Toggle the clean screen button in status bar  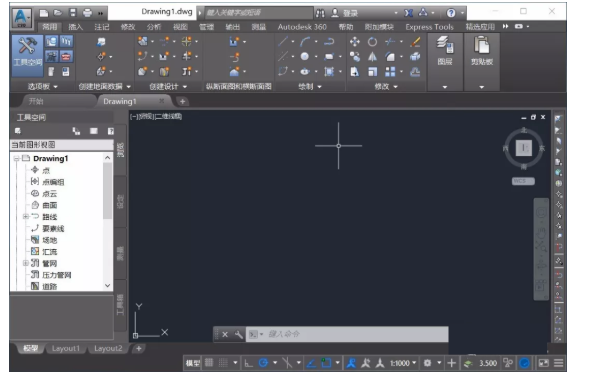click(x=543, y=363)
